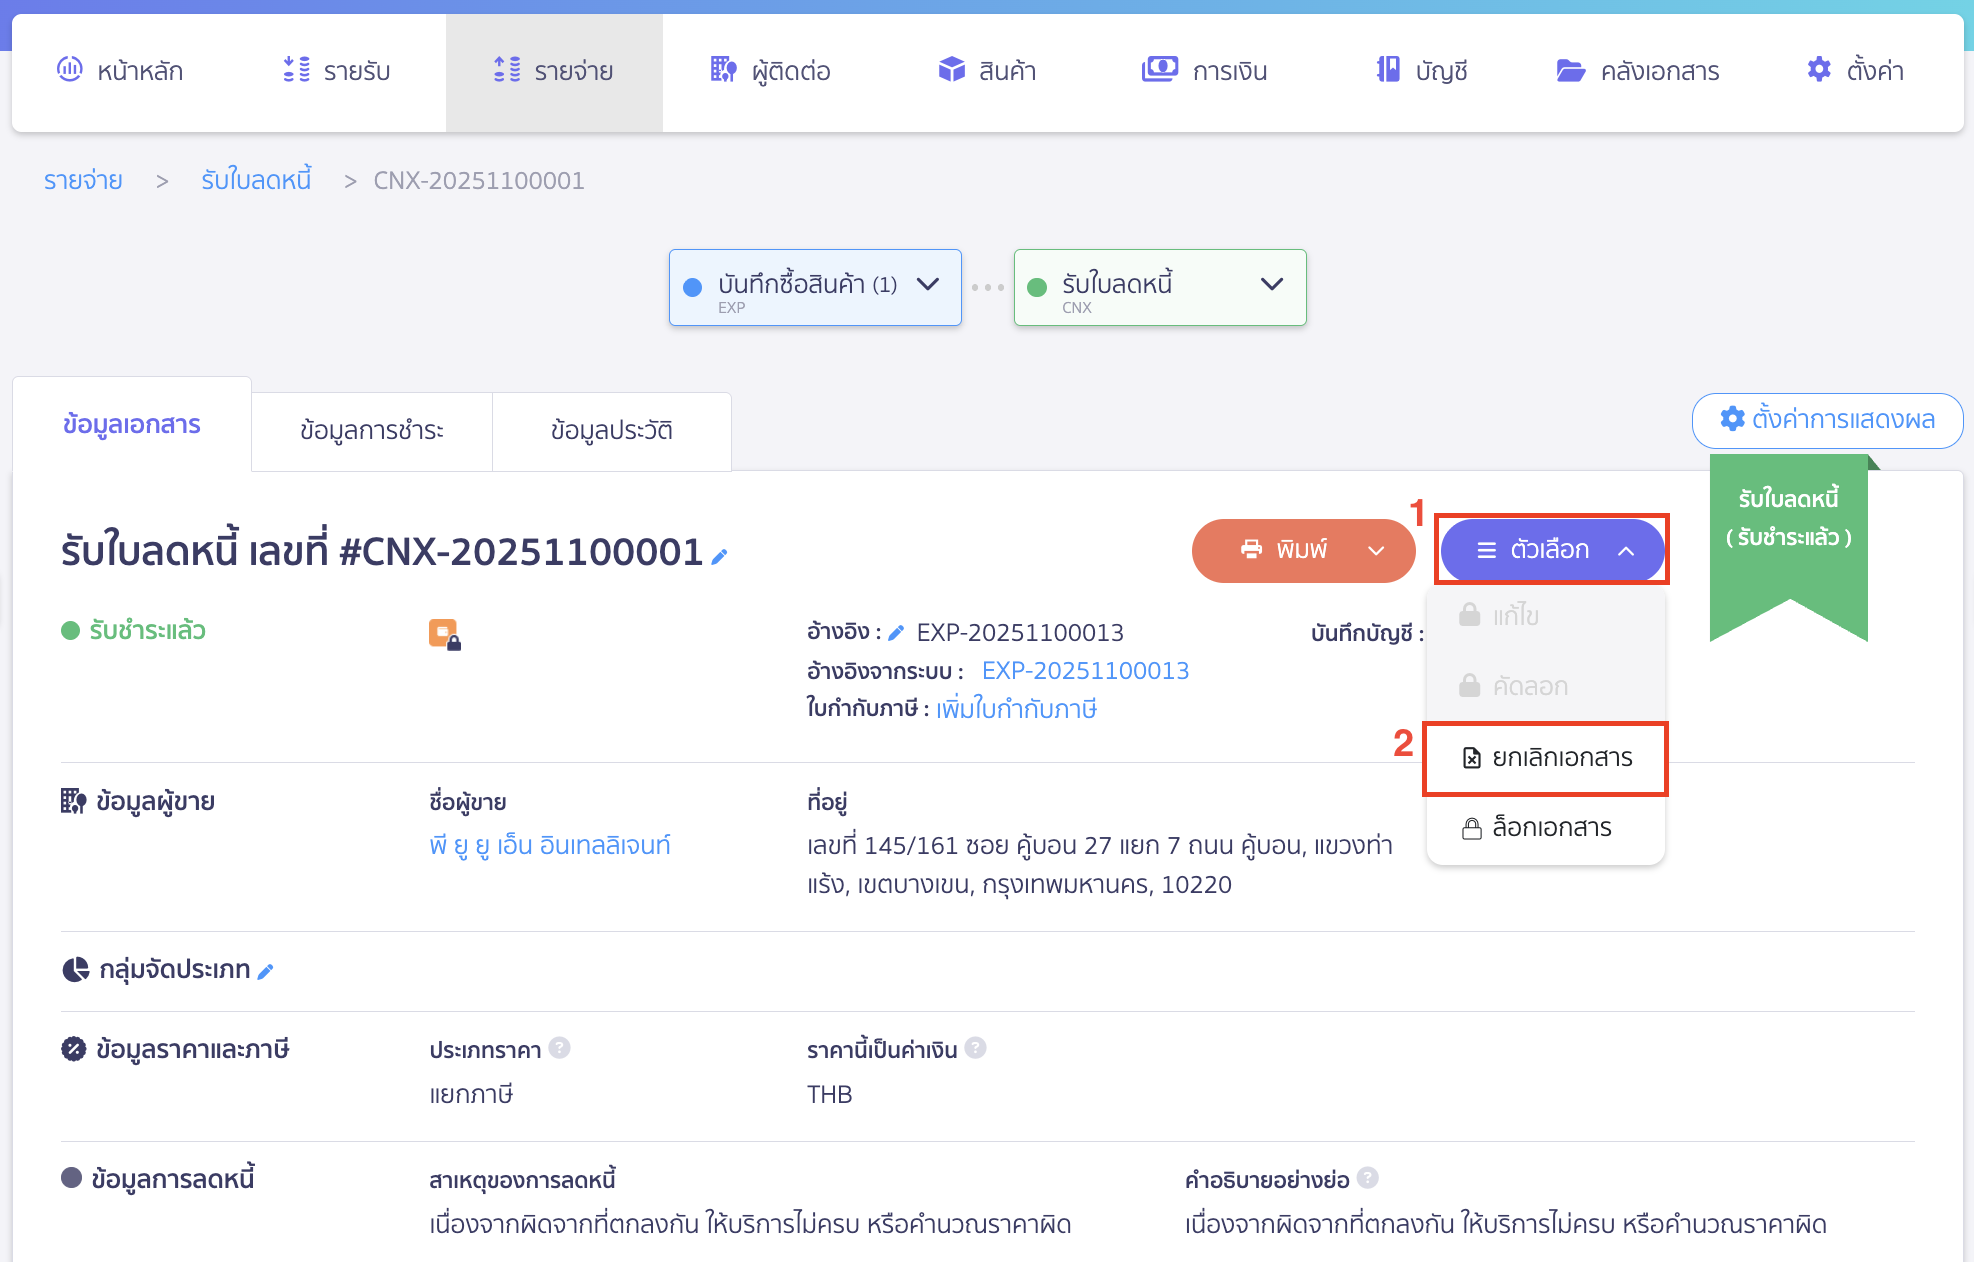
Task: Click the pencil icon next to อ้างอิง
Action: click(x=896, y=633)
